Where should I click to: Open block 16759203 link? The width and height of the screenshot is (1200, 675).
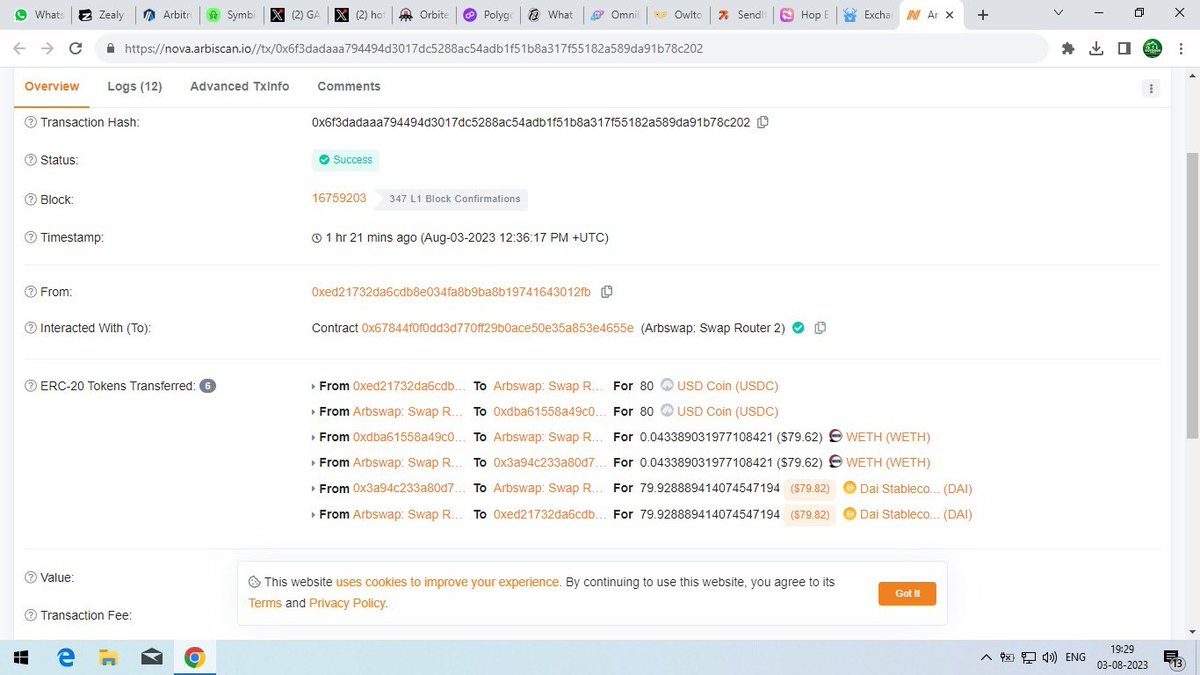coord(339,199)
